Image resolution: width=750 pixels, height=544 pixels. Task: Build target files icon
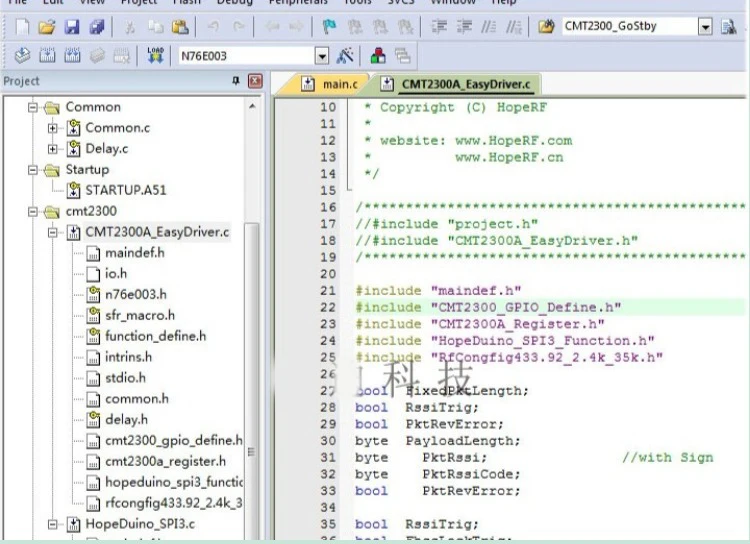coord(47,56)
